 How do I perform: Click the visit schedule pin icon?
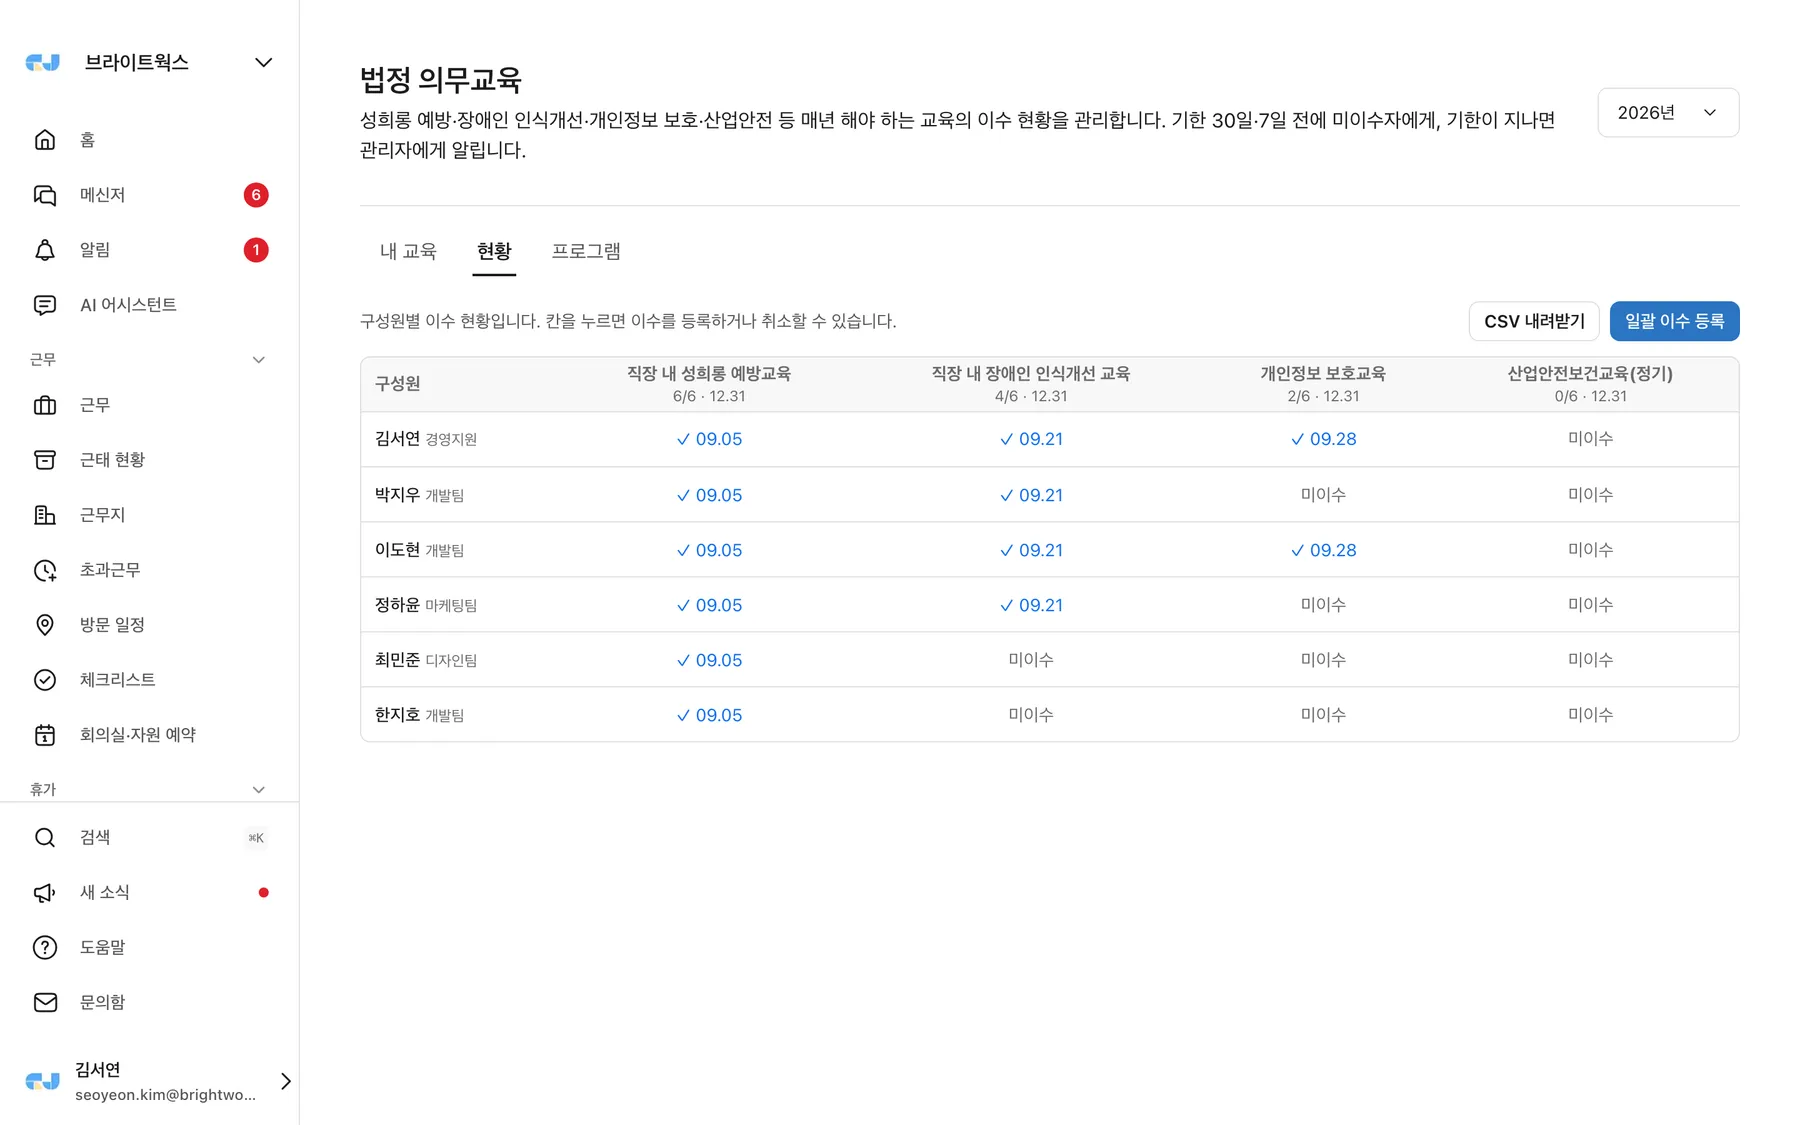(x=45, y=625)
